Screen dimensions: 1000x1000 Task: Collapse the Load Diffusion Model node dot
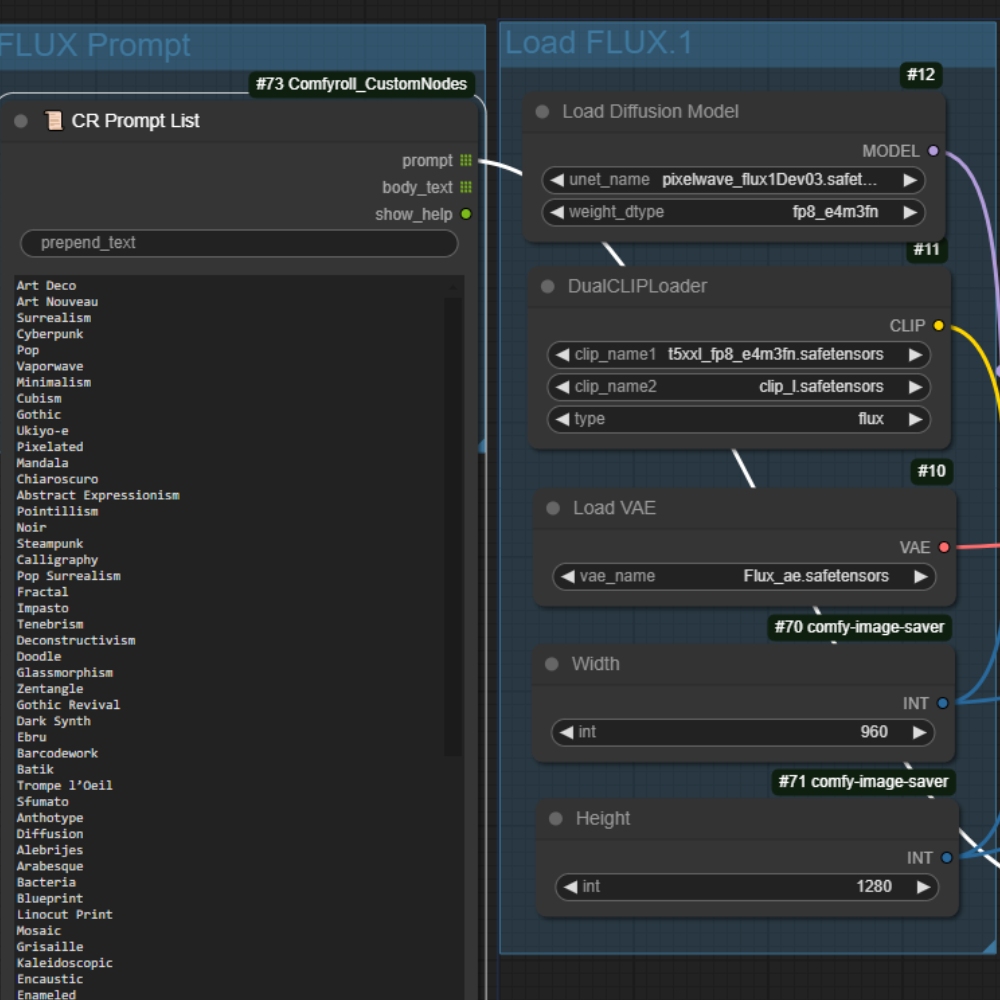coord(542,112)
